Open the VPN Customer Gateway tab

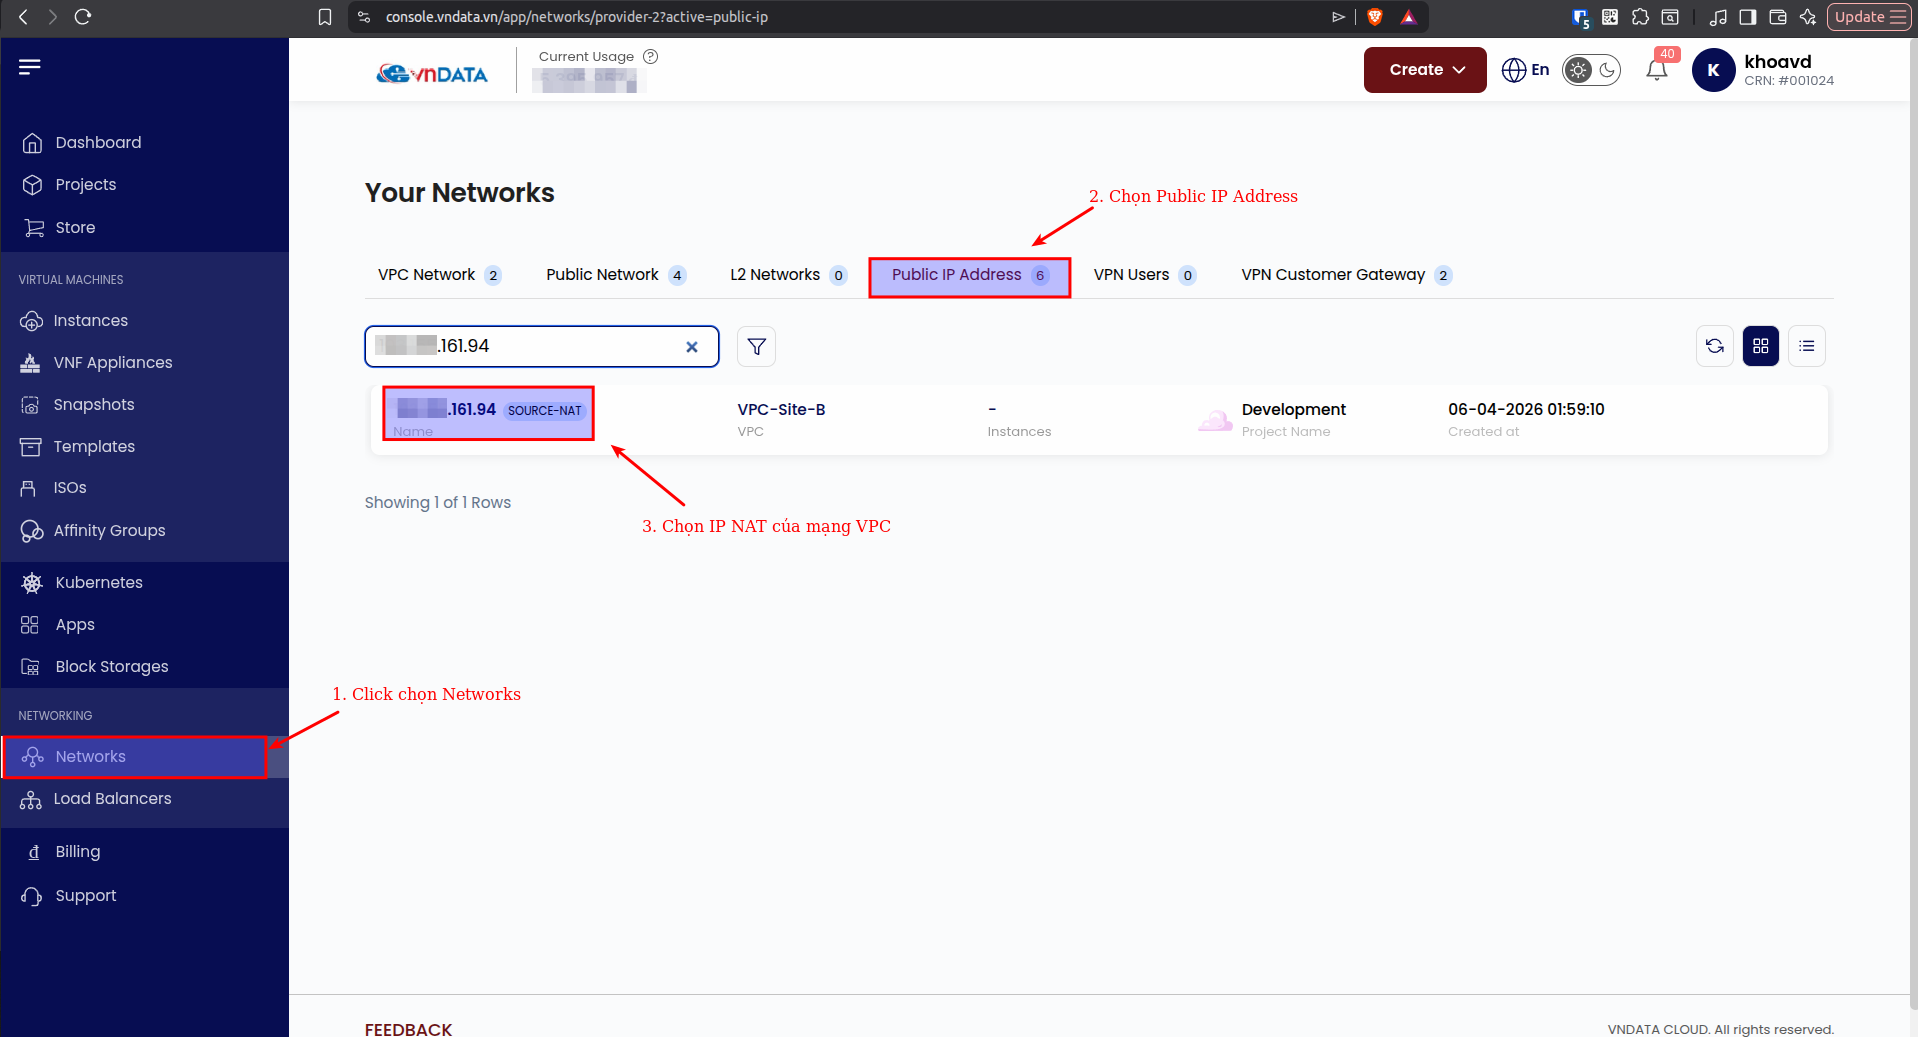click(x=1346, y=275)
